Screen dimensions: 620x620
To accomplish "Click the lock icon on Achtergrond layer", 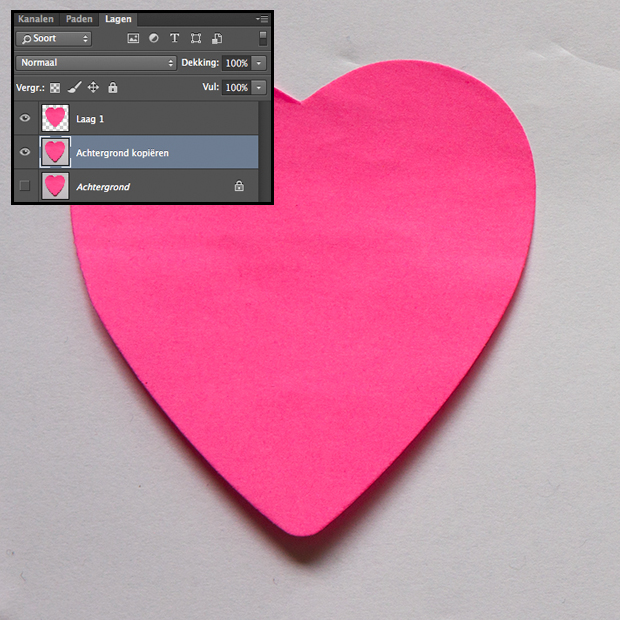I will coord(239,186).
